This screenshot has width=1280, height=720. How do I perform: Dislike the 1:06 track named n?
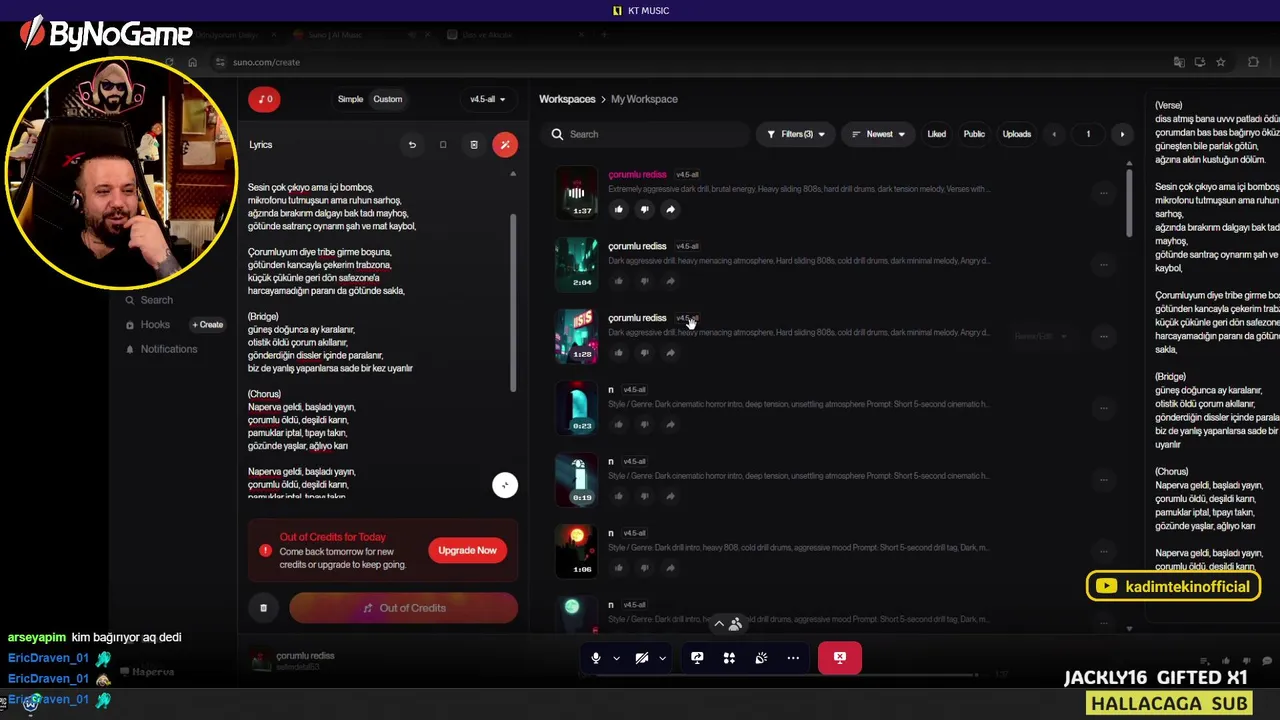pyautogui.click(x=644, y=568)
